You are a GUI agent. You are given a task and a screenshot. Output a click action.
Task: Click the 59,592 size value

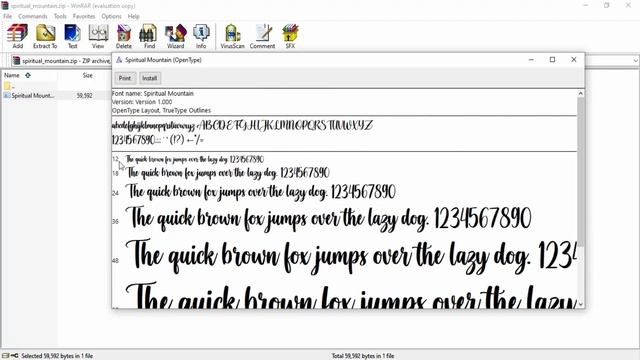pos(84,96)
